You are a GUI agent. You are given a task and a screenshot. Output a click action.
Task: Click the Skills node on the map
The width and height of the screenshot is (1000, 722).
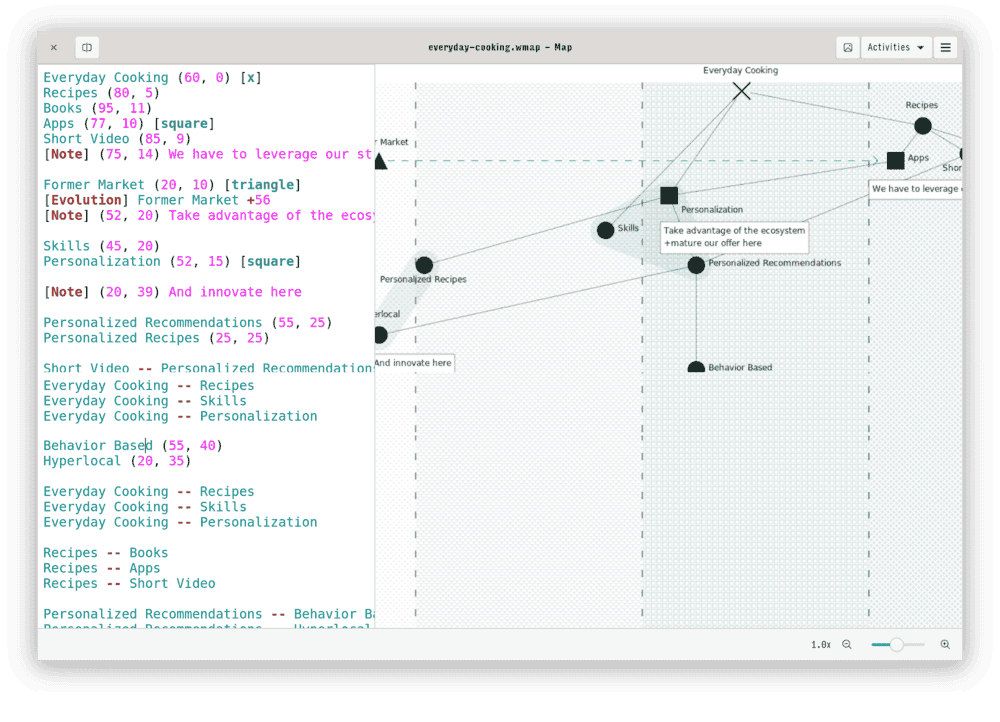(606, 230)
